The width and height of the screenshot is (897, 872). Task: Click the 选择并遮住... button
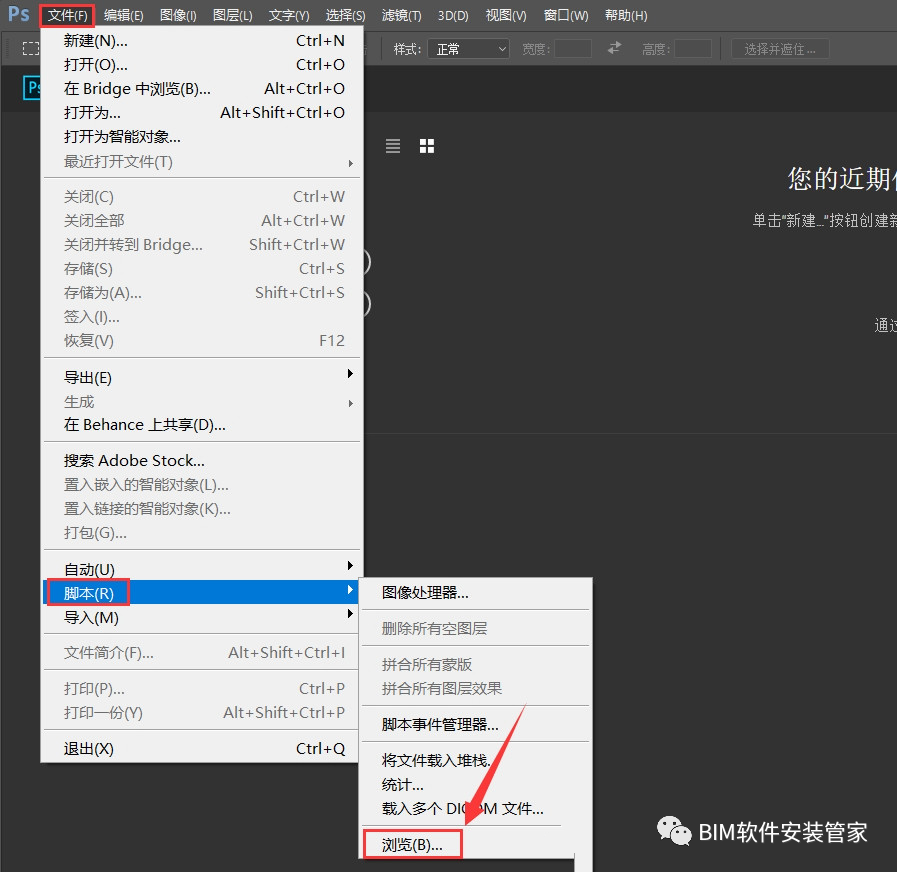(x=780, y=49)
